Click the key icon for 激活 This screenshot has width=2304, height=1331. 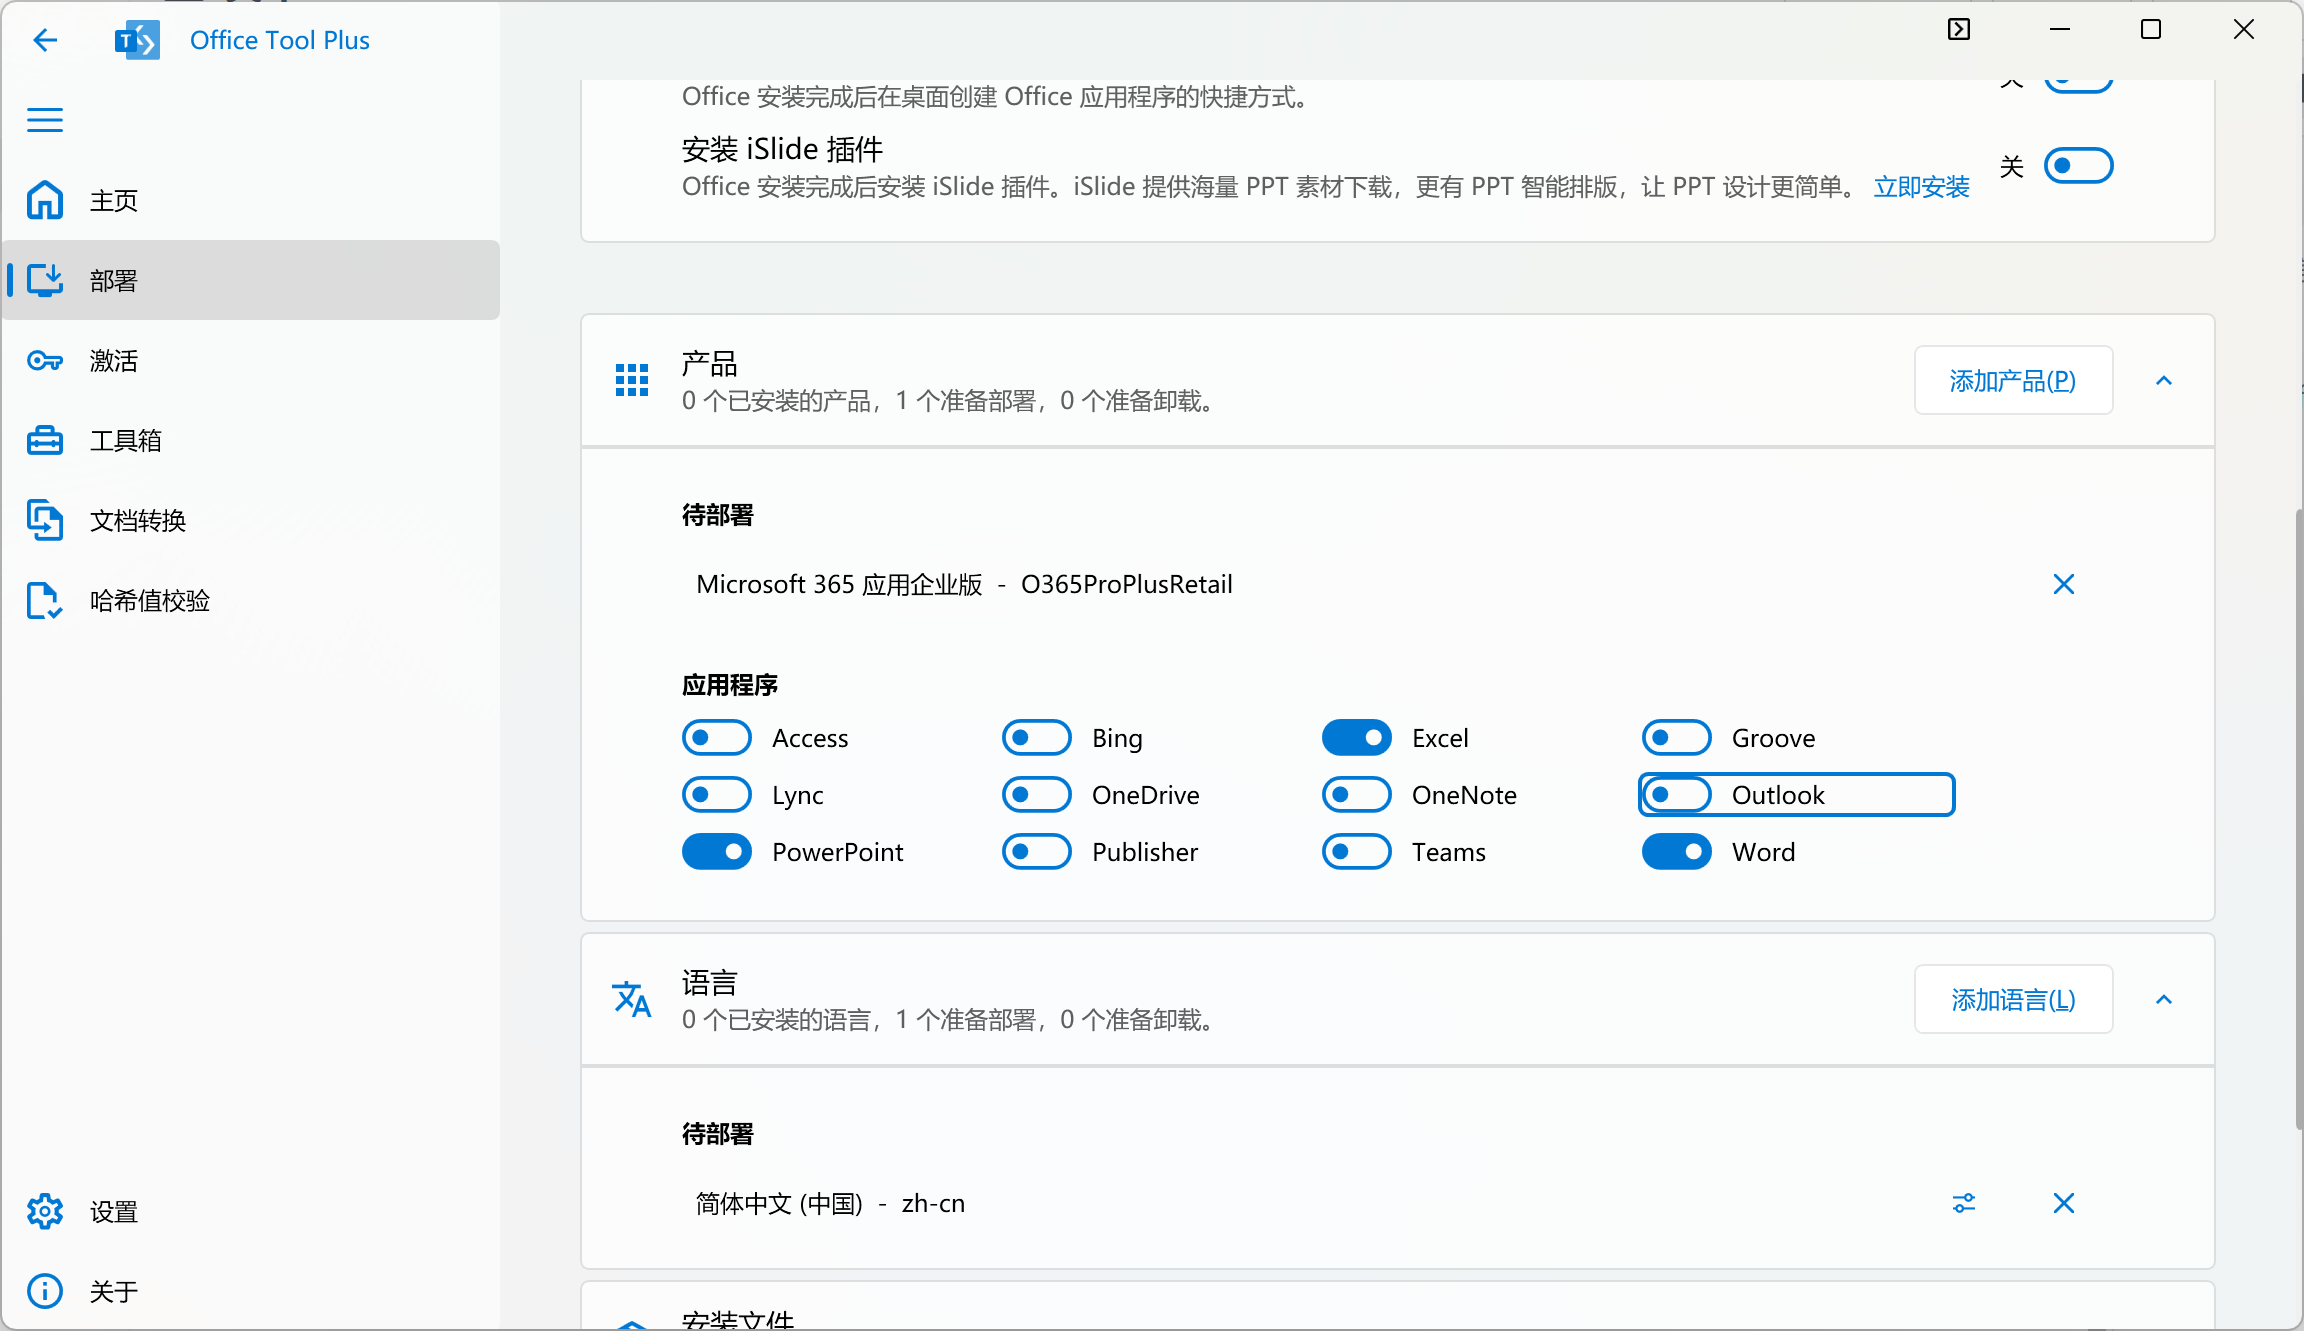[x=45, y=360]
